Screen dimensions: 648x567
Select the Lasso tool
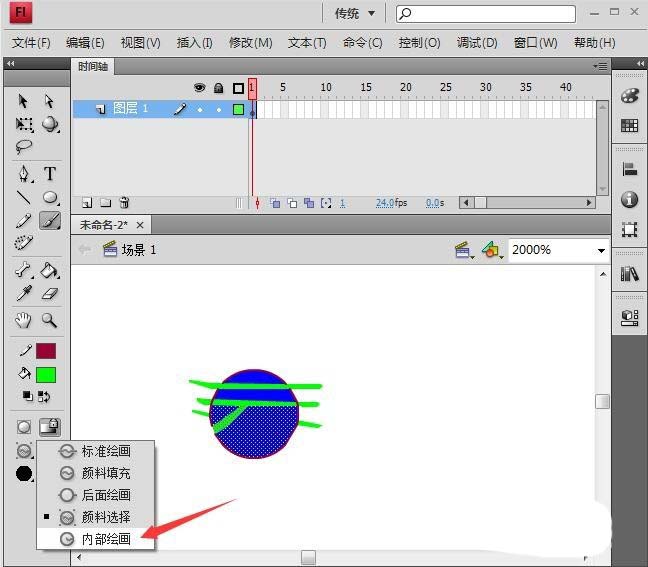click(x=24, y=146)
